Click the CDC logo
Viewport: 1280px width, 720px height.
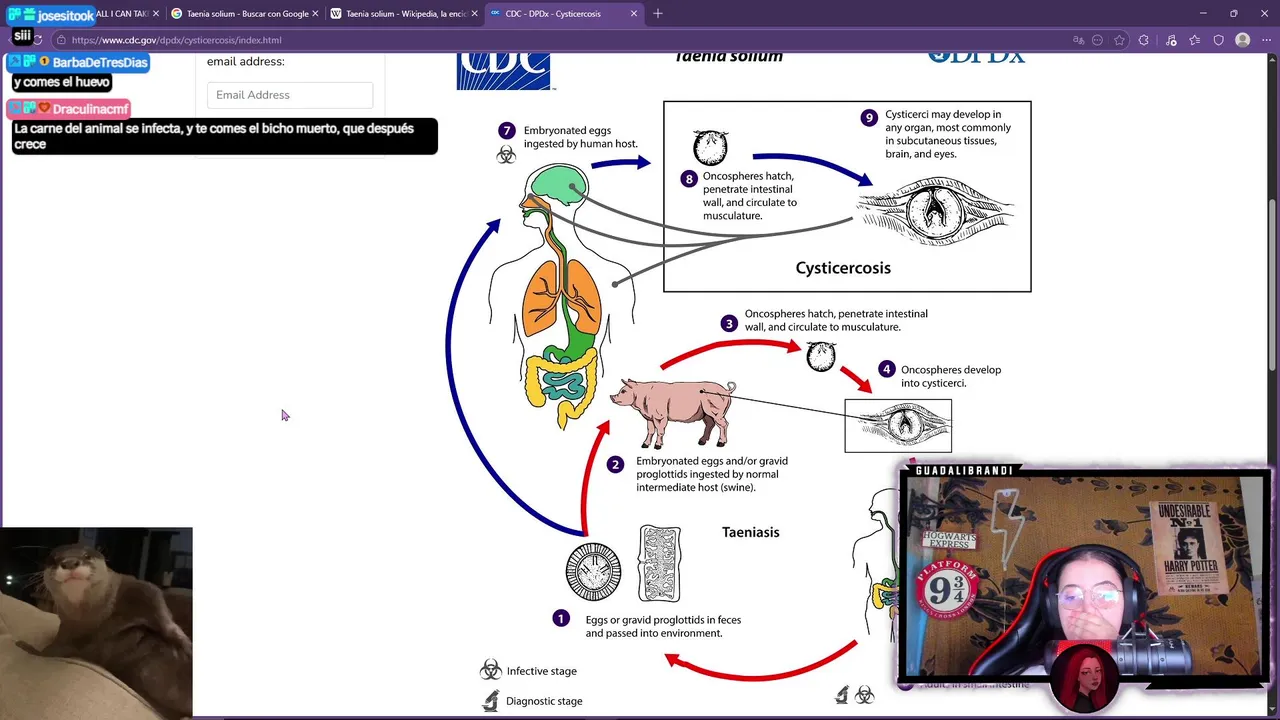pos(505,71)
